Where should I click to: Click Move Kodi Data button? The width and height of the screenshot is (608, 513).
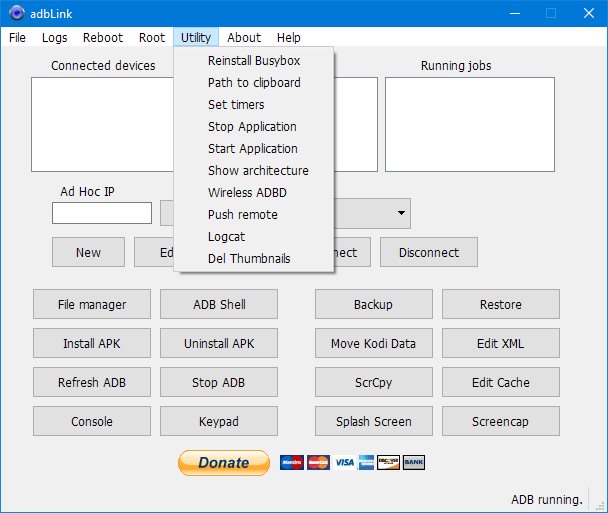[374, 343]
